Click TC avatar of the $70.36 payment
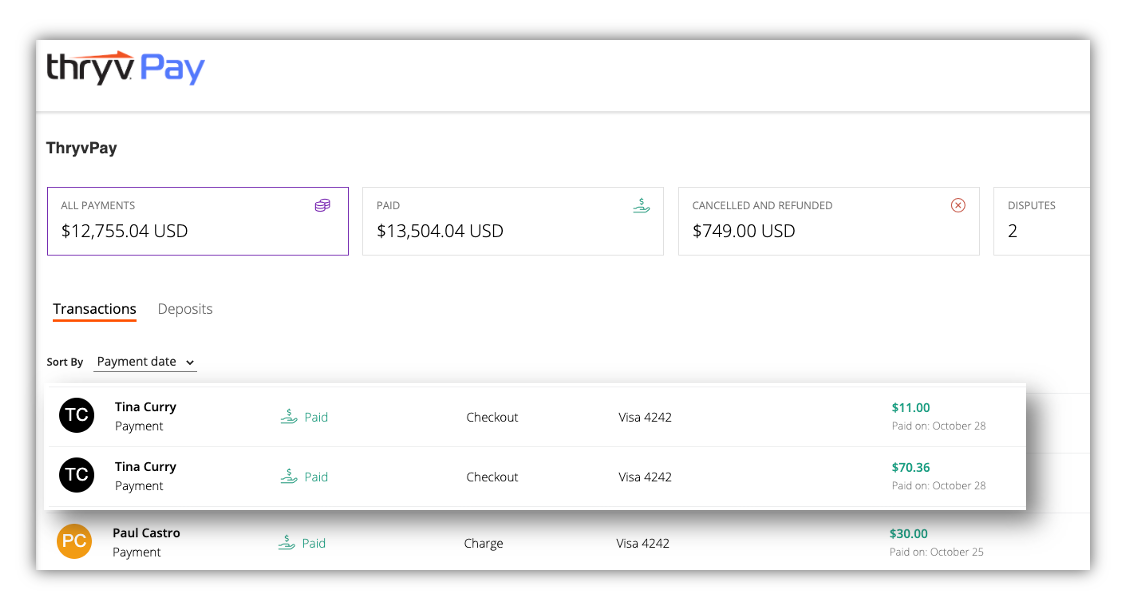This screenshot has width=1124, height=598. tap(77, 475)
